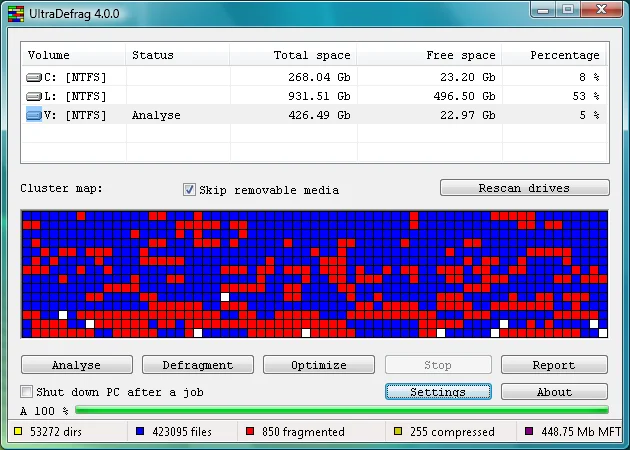Screen dimensions: 630x450
Task: Click the 850 fragmented status text
Action: (303, 432)
